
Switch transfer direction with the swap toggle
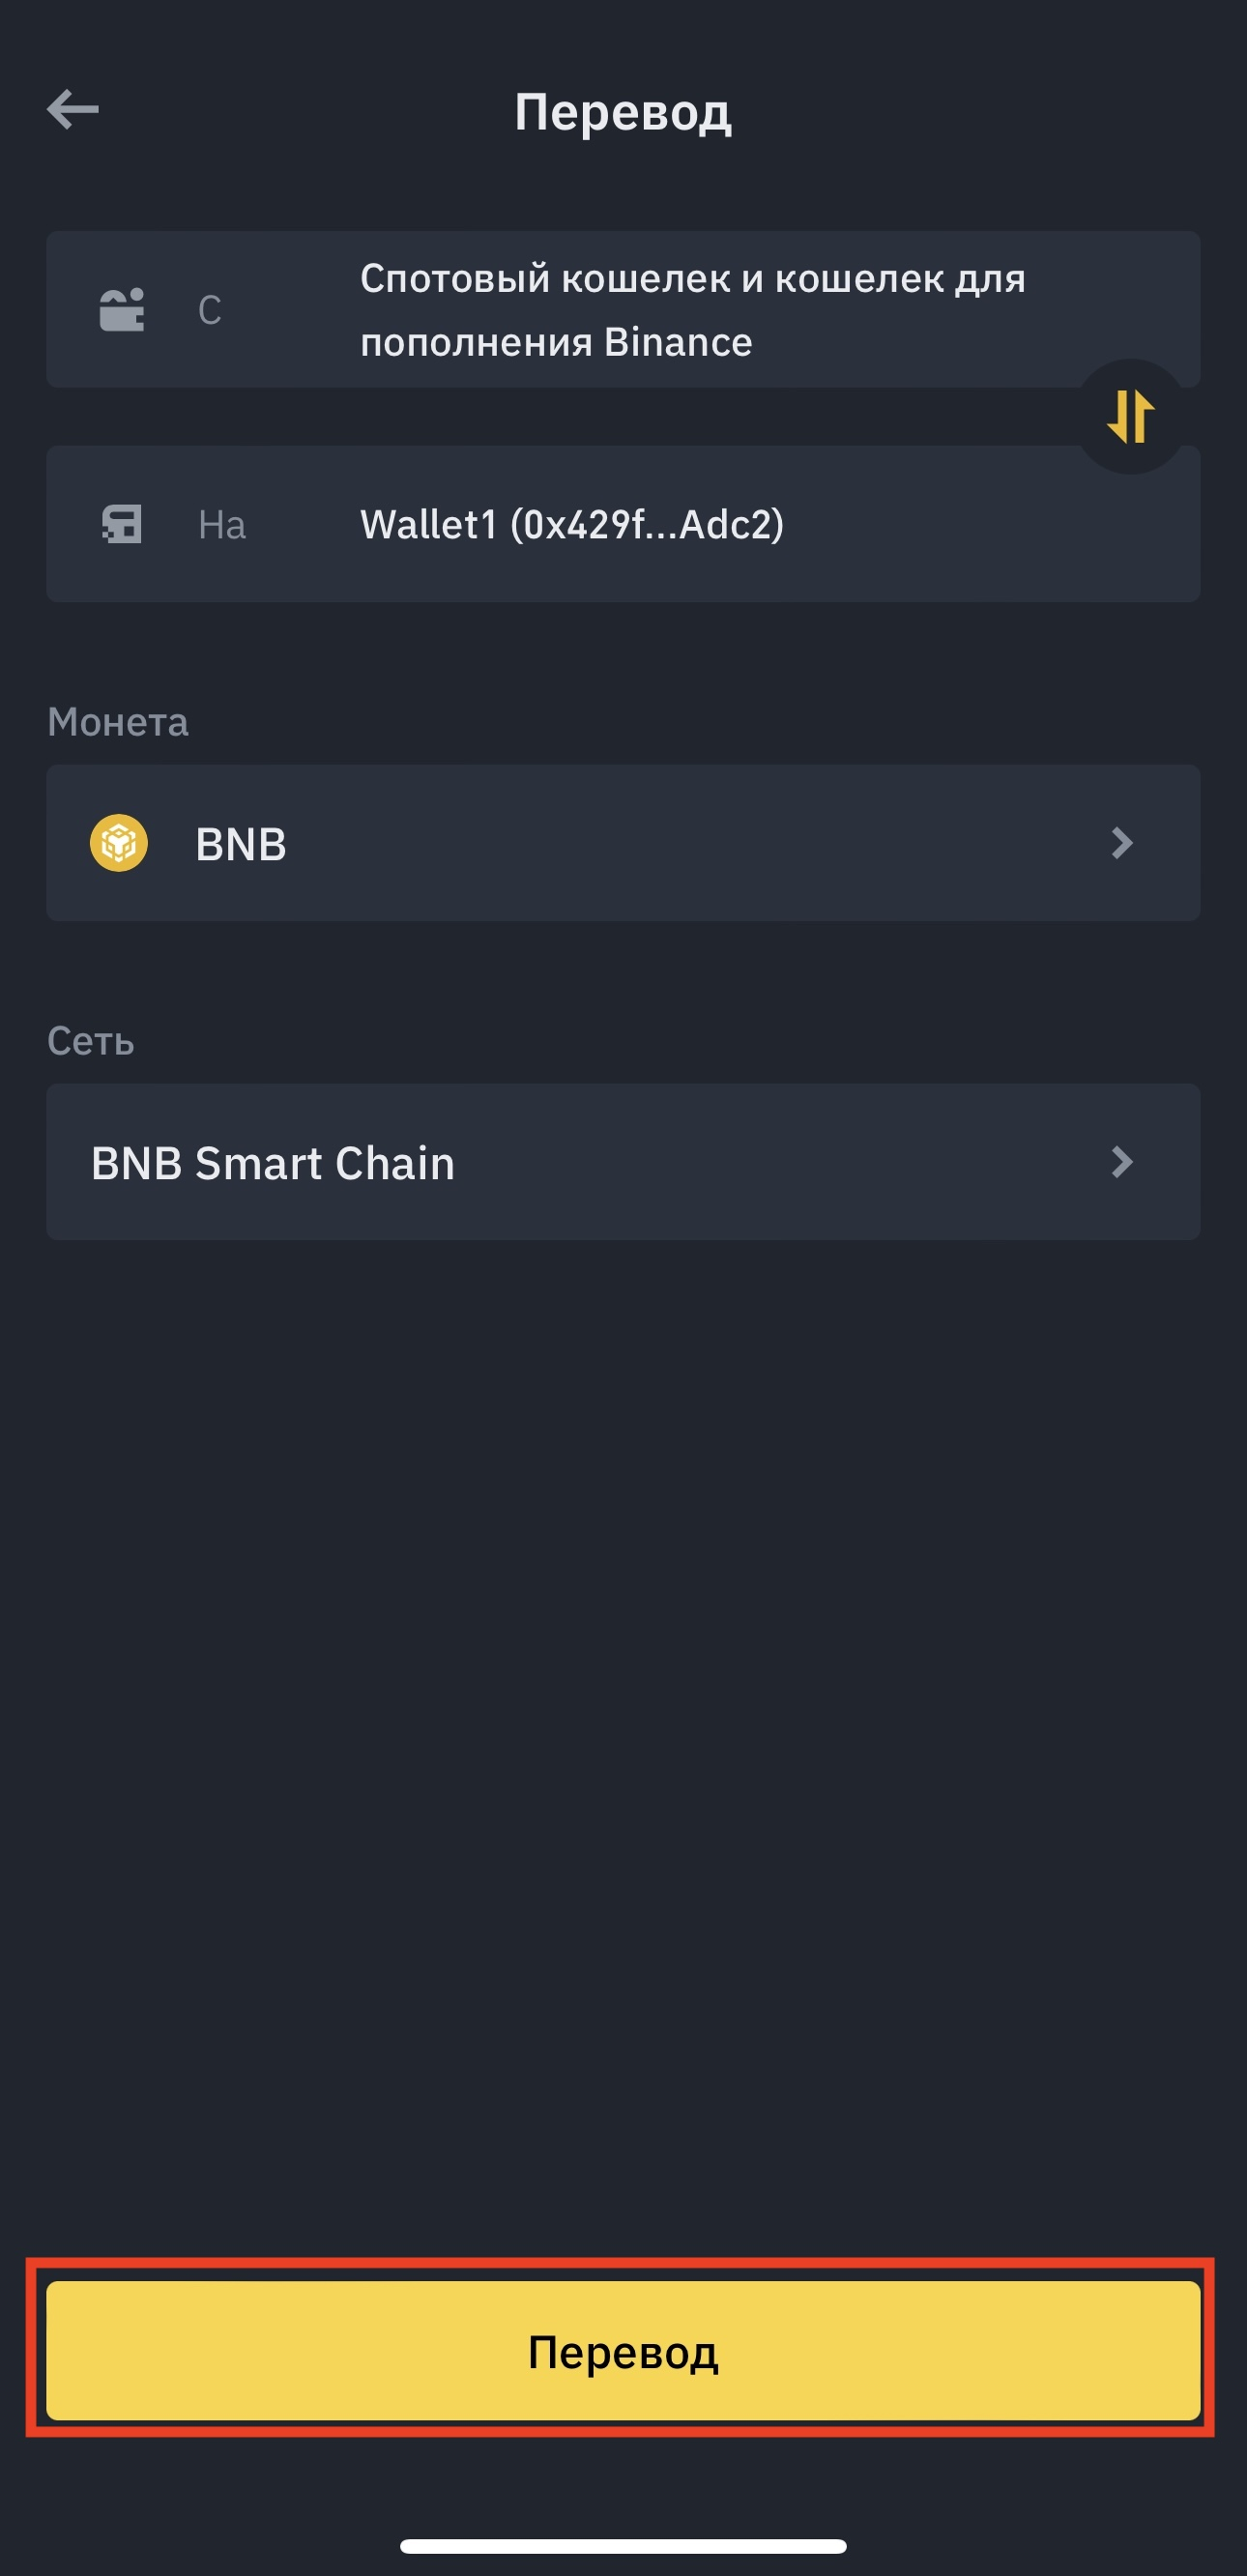(1131, 418)
